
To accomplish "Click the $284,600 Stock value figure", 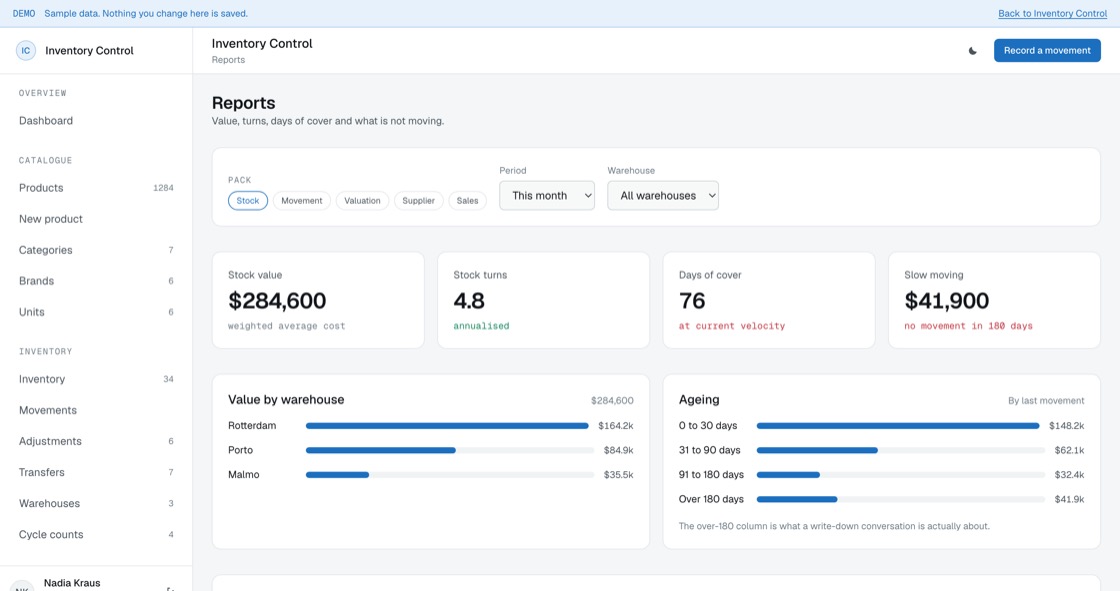I will pos(277,301).
